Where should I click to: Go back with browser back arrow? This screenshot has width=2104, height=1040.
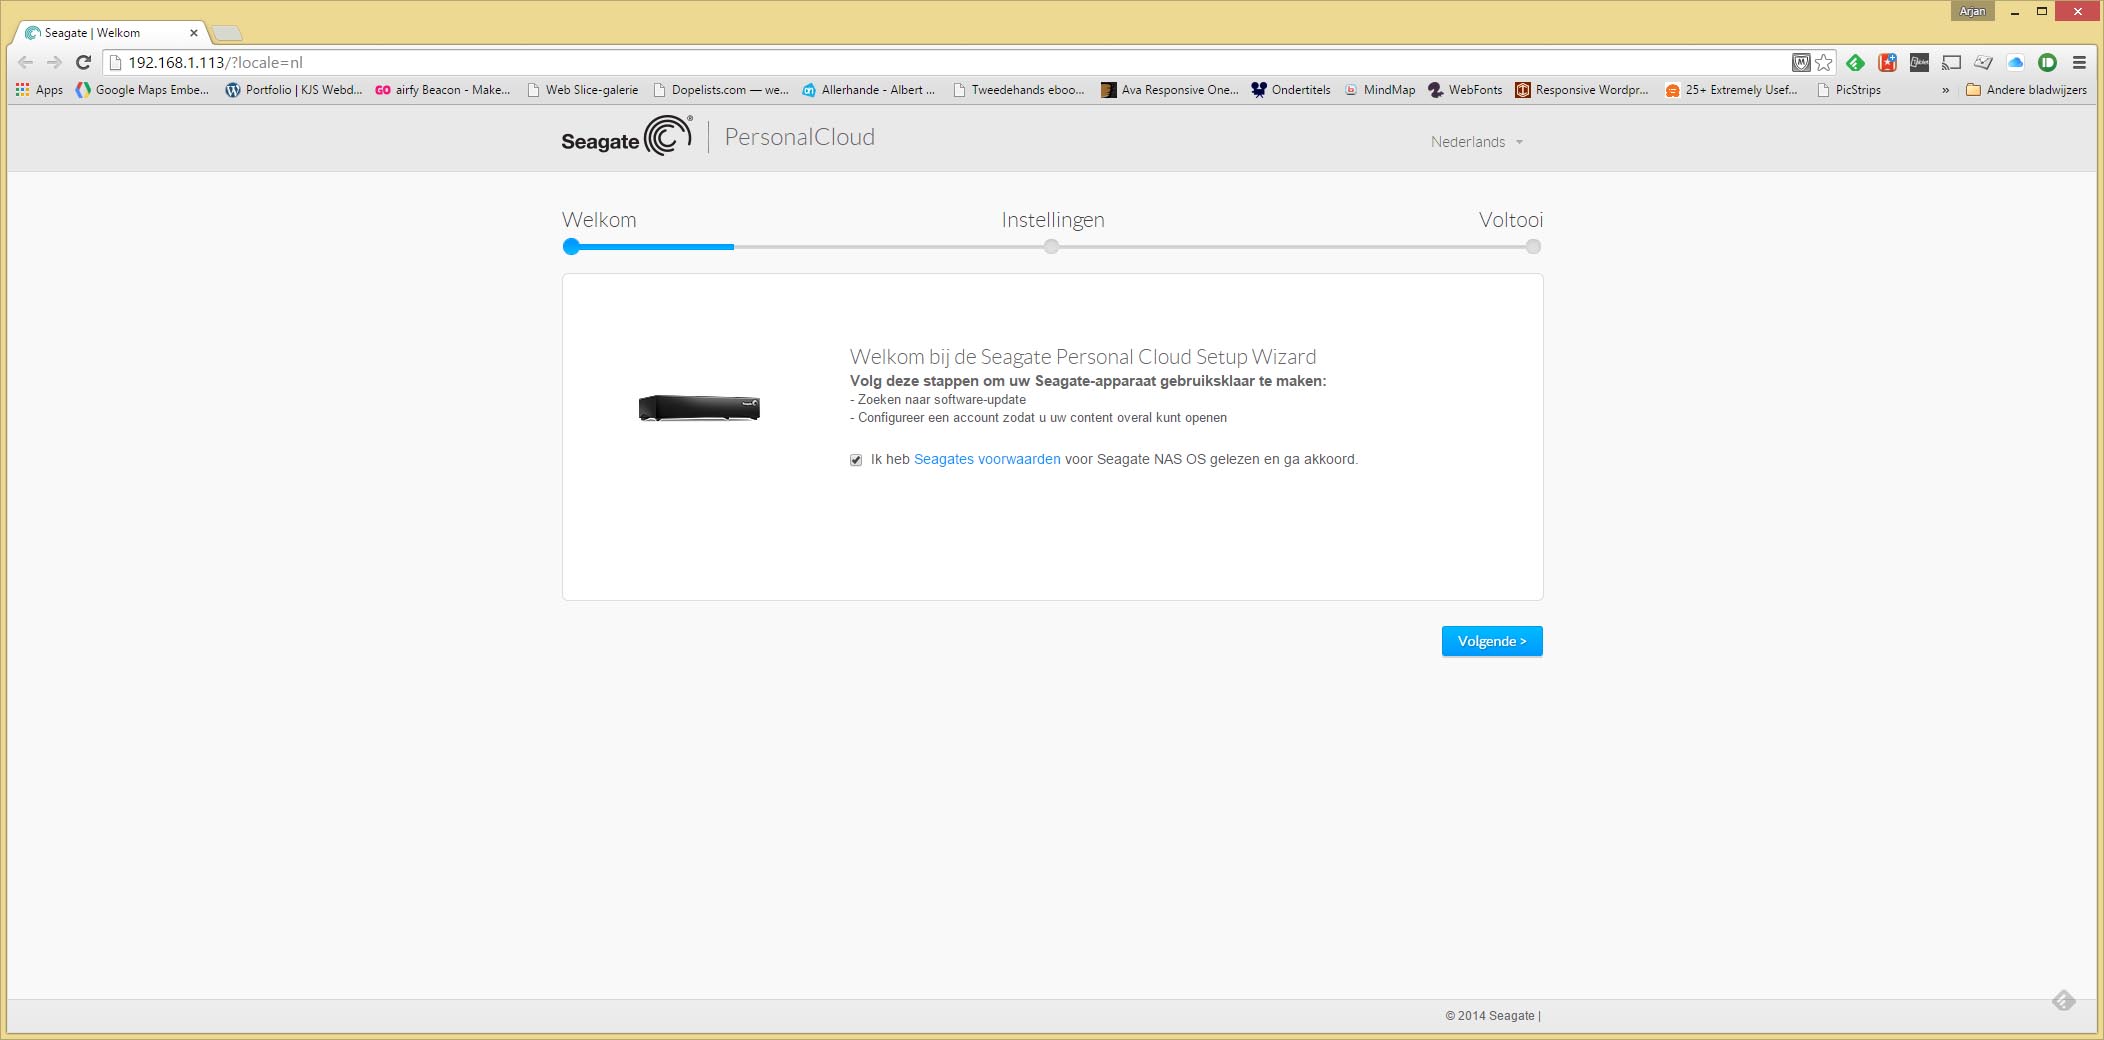coord(26,62)
